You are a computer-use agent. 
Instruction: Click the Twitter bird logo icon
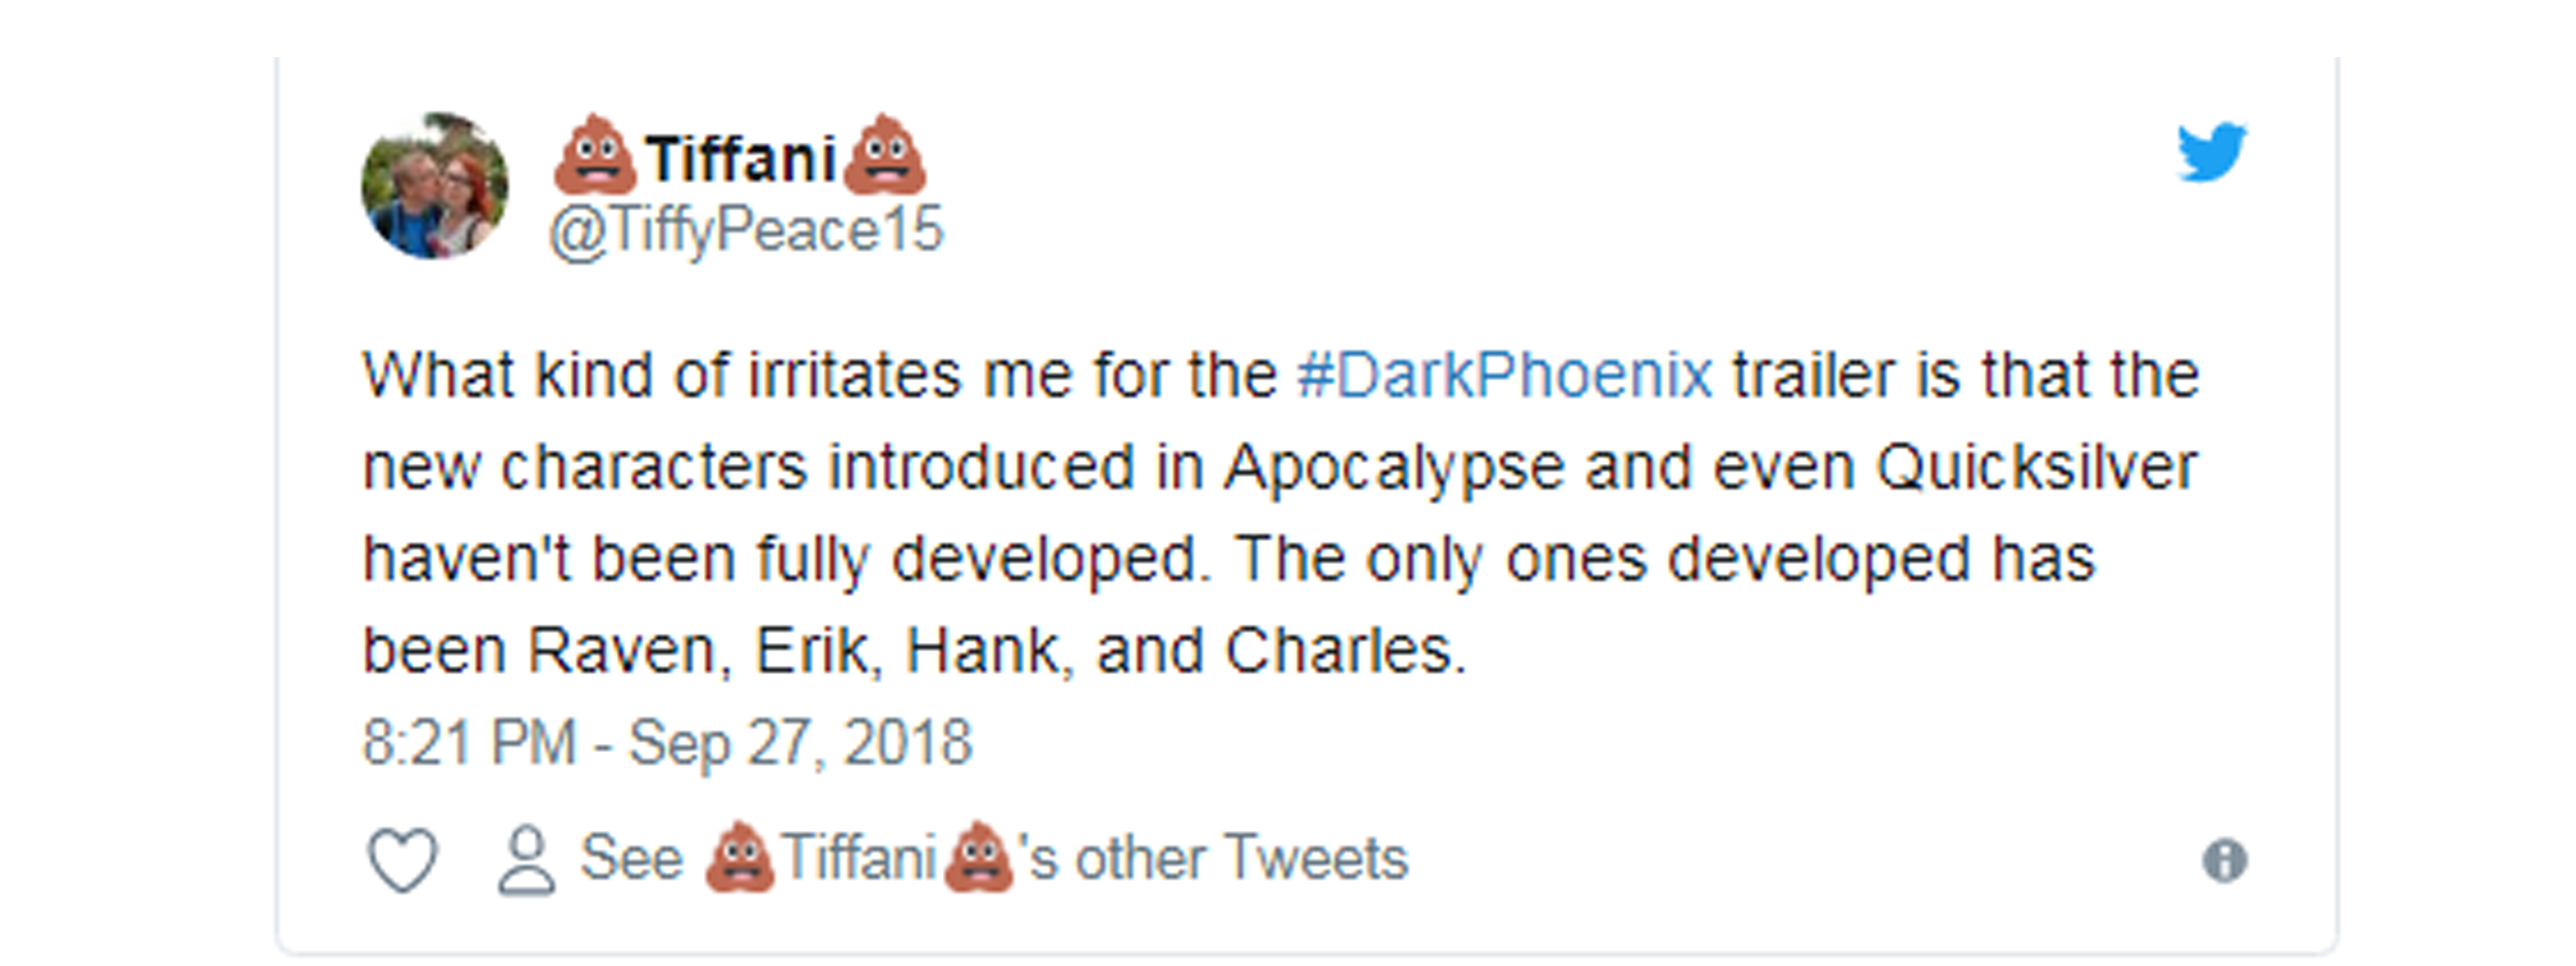pyautogui.click(x=2212, y=152)
